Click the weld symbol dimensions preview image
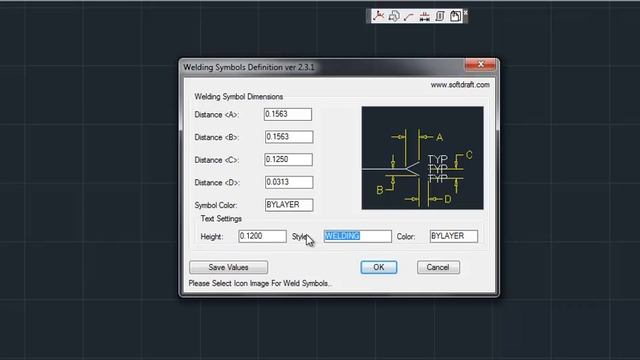640x360 pixels. [422, 158]
